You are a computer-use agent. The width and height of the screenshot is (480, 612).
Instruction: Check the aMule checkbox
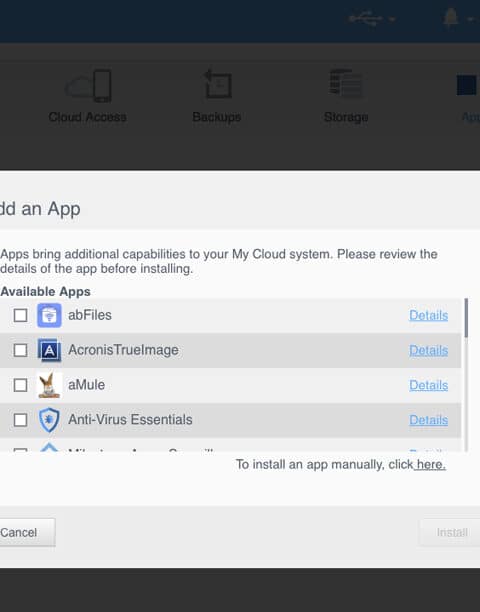click(x=20, y=385)
